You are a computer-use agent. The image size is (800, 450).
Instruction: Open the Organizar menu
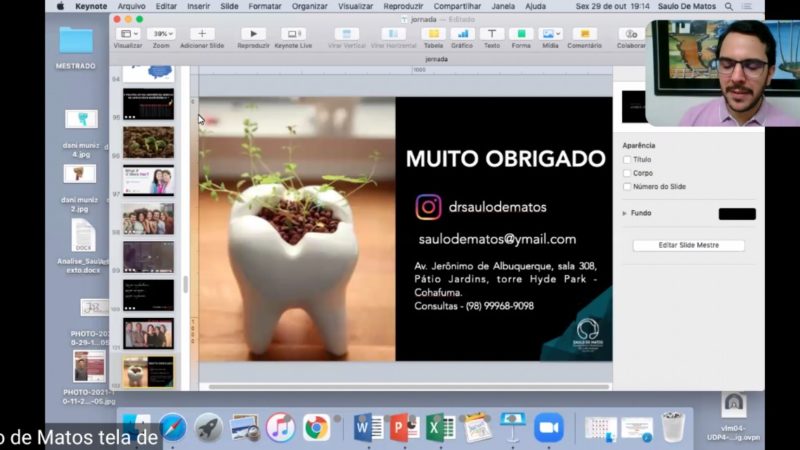coord(310,6)
